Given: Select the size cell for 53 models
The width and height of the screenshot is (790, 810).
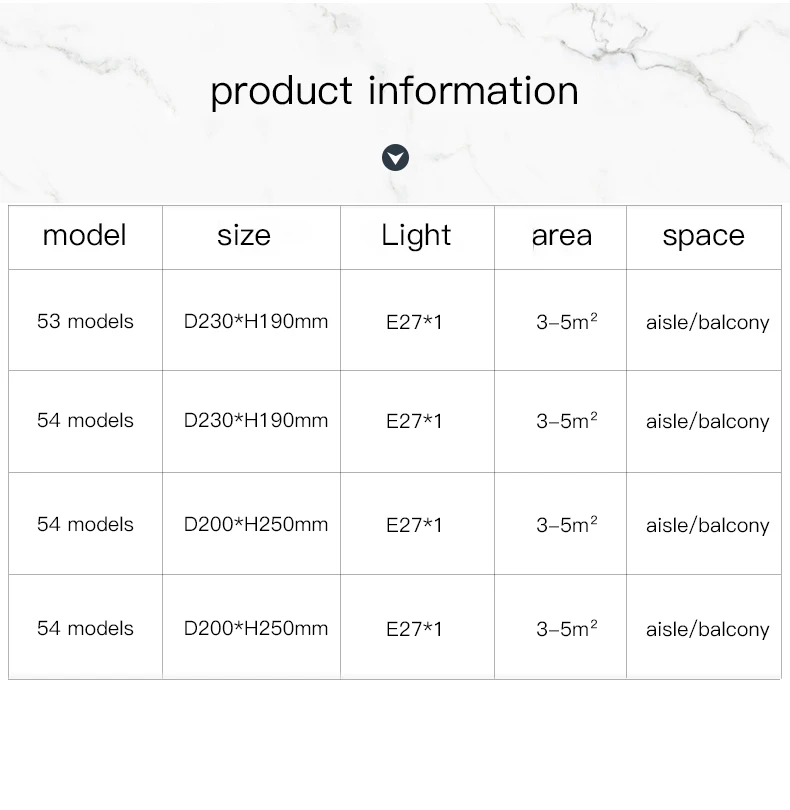Looking at the screenshot, I should point(256,322).
